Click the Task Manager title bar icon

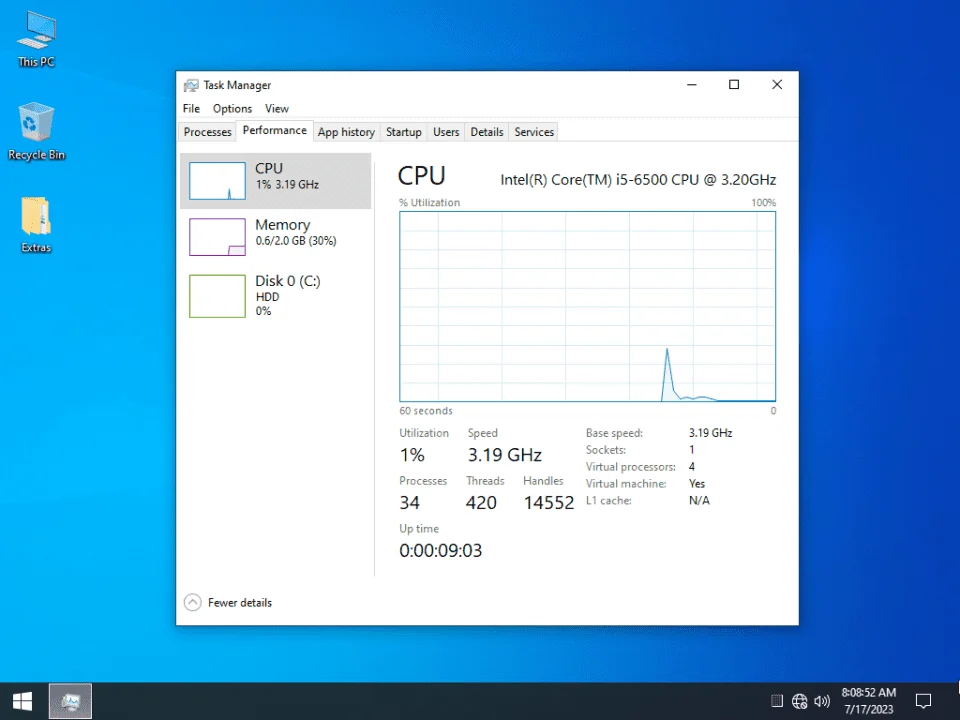(x=191, y=85)
